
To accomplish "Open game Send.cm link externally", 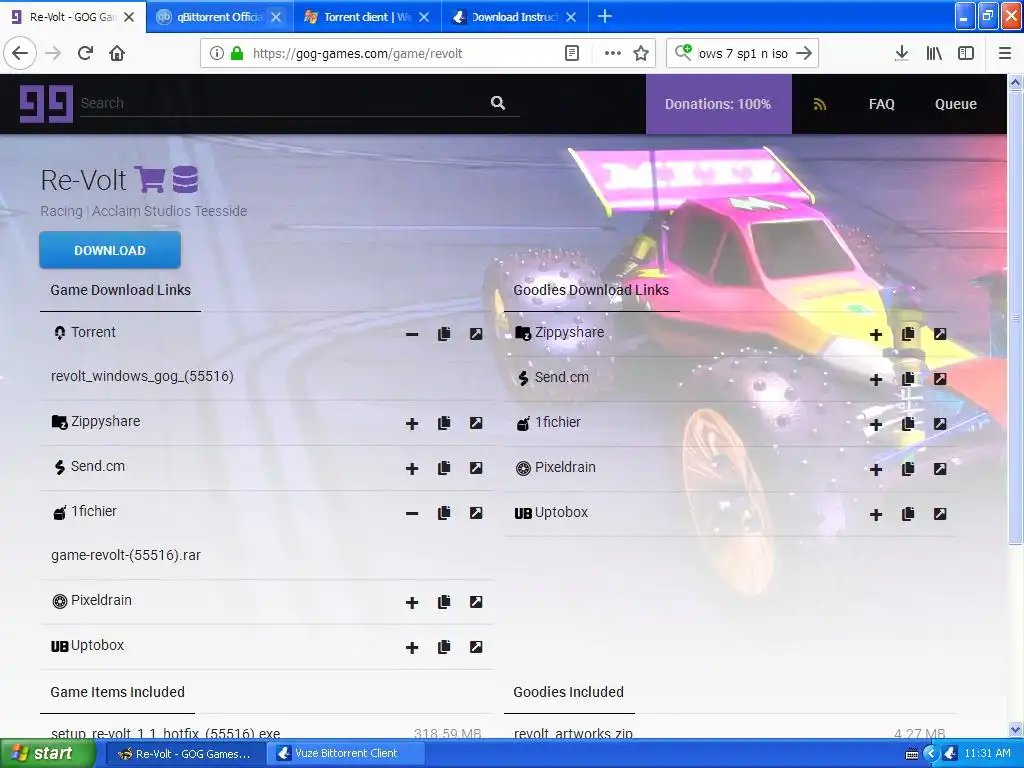I will [476, 468].
